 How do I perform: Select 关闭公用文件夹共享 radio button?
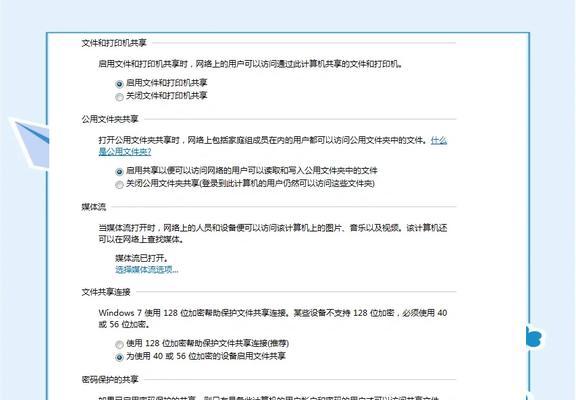pyautogui.click(x=119, y=184)
